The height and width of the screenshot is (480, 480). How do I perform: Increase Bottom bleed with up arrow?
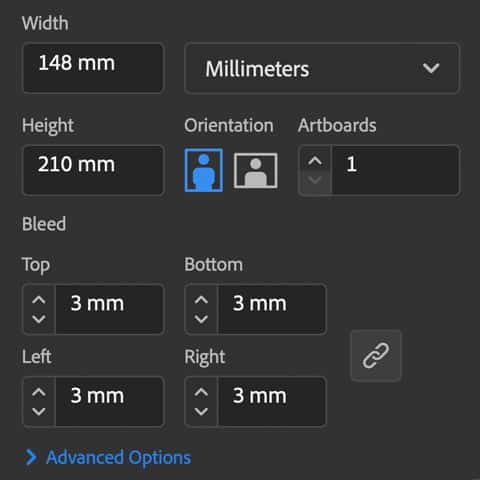pyautogui.click(x=201, y=300)
